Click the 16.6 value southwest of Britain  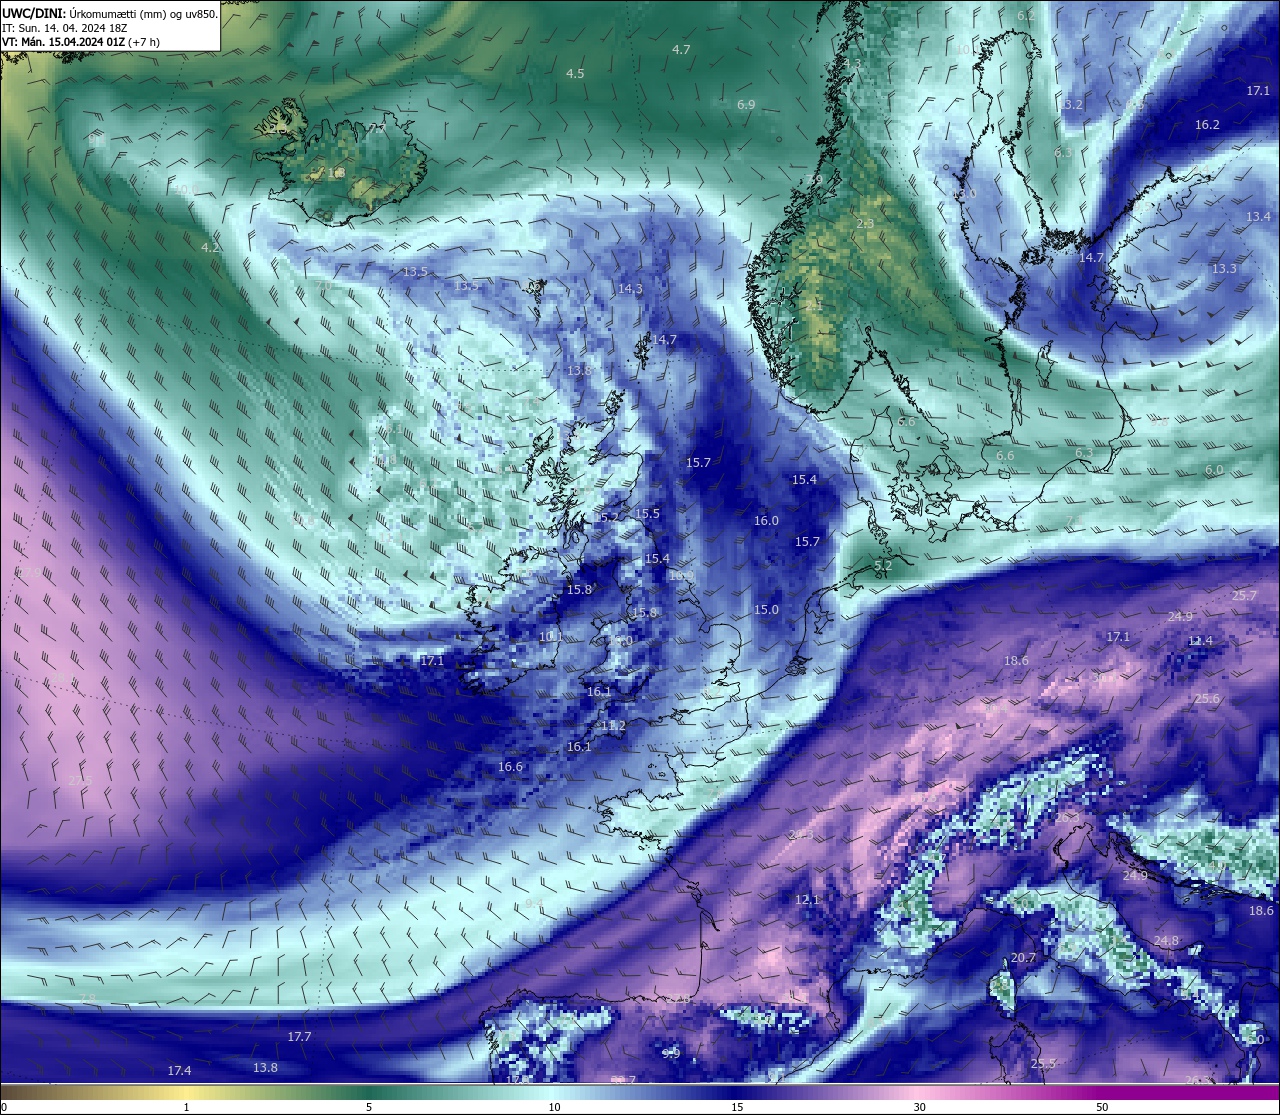pyautogui.click(x=510, y=767)
